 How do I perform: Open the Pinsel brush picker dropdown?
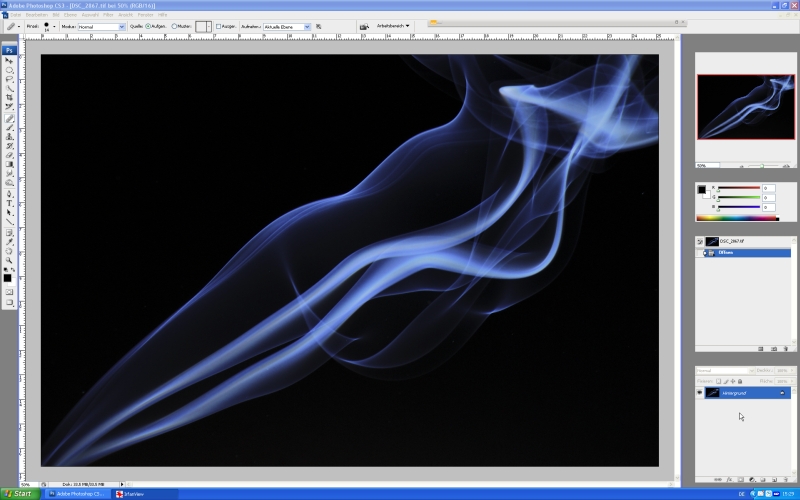(54, 27)
